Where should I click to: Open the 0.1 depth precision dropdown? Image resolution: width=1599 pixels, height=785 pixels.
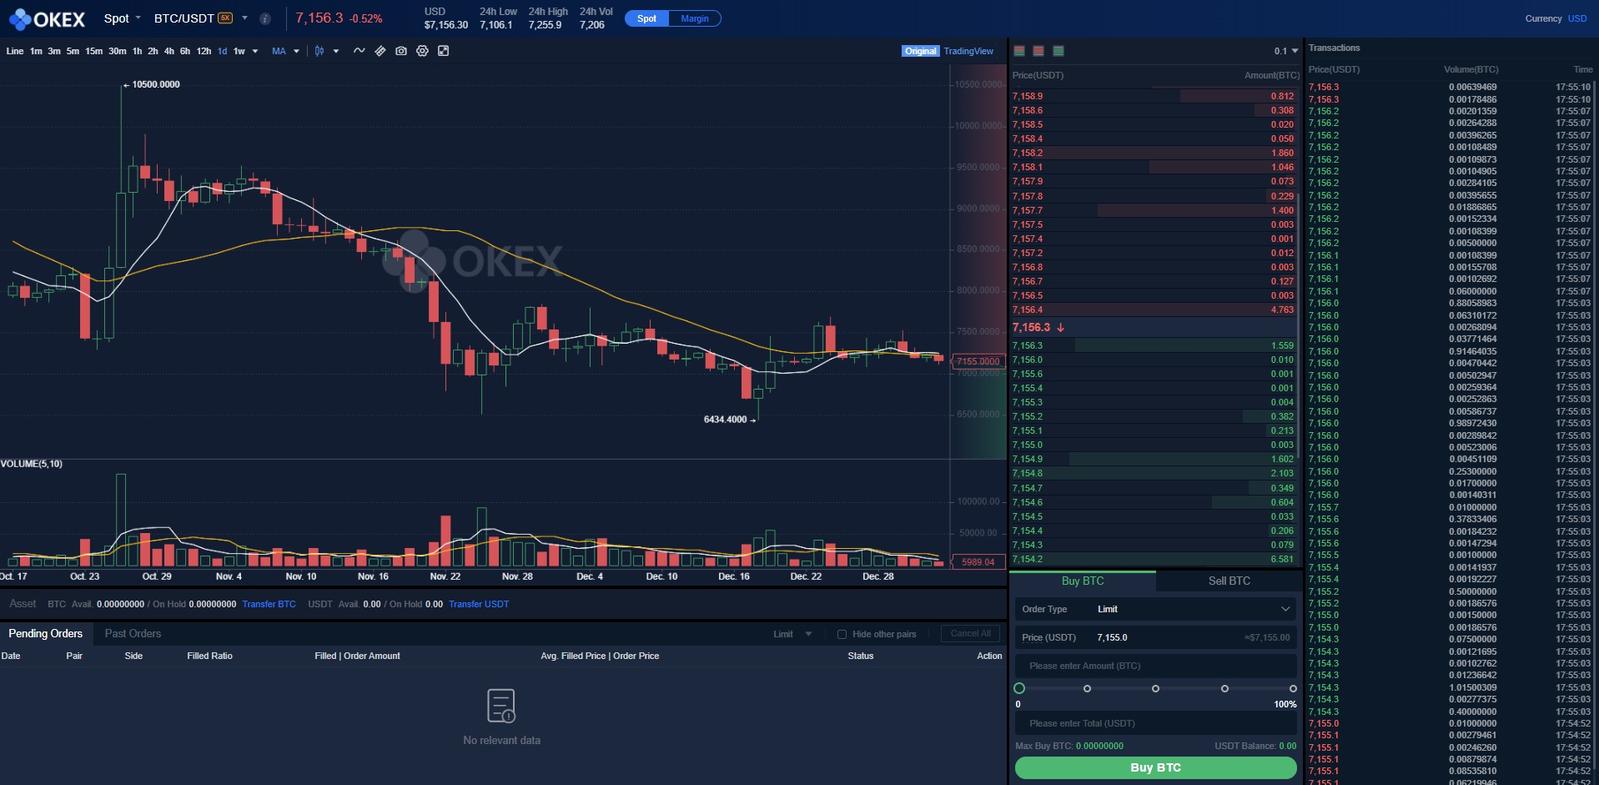click(x=1286, y=51)
